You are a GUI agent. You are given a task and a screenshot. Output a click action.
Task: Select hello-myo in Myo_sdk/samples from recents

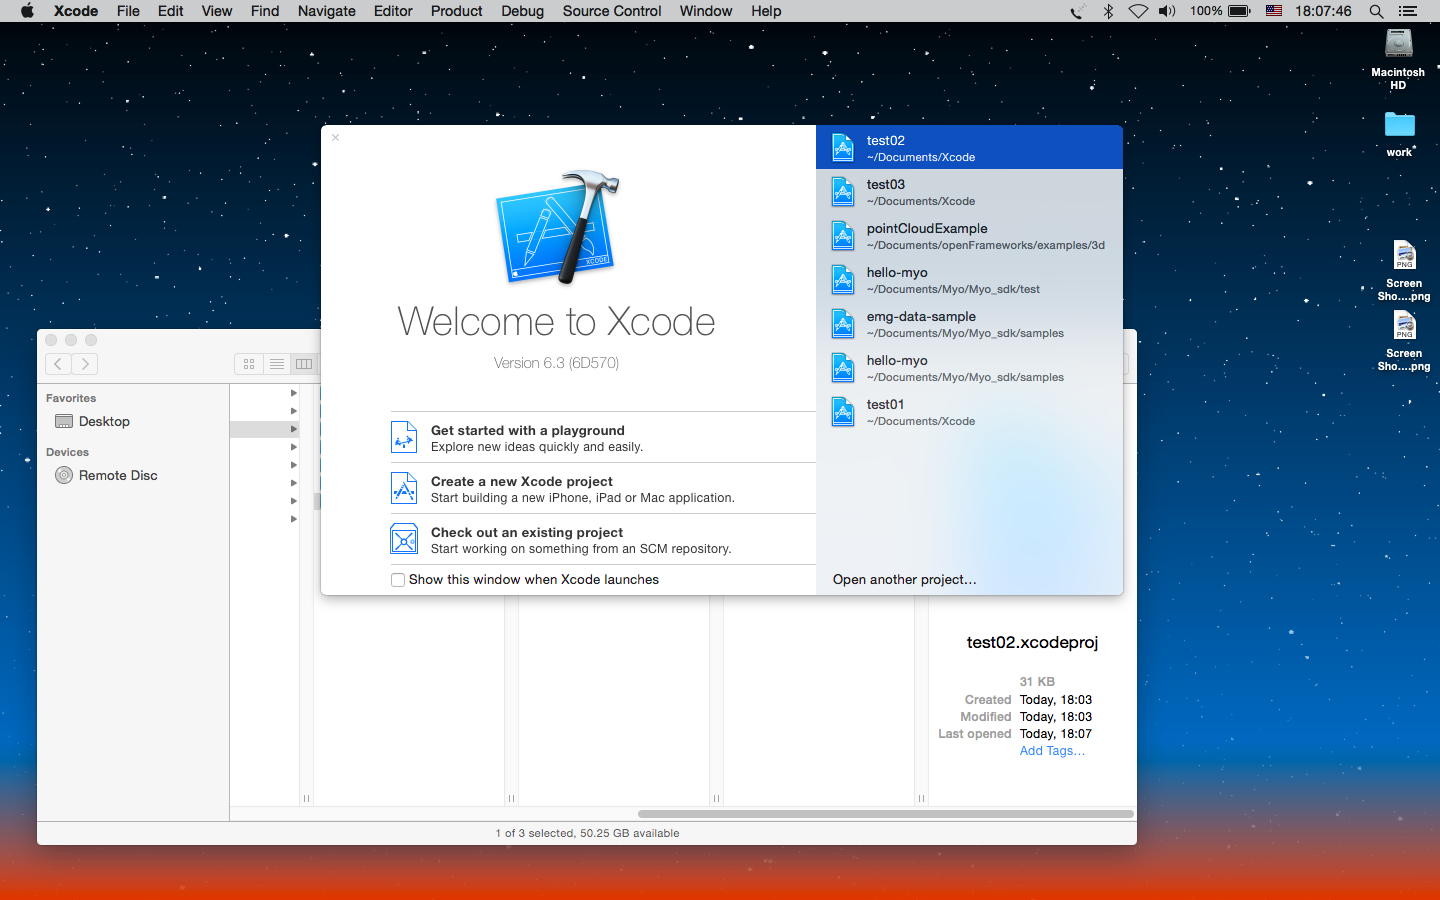(x=969, y=368)
